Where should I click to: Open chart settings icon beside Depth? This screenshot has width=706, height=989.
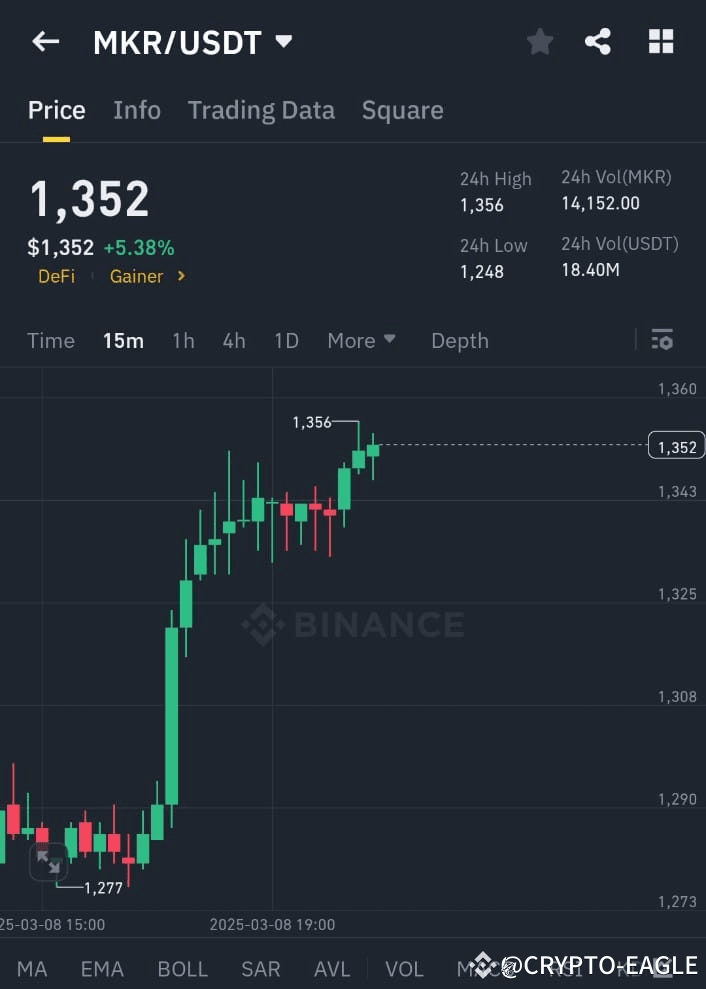662,340
